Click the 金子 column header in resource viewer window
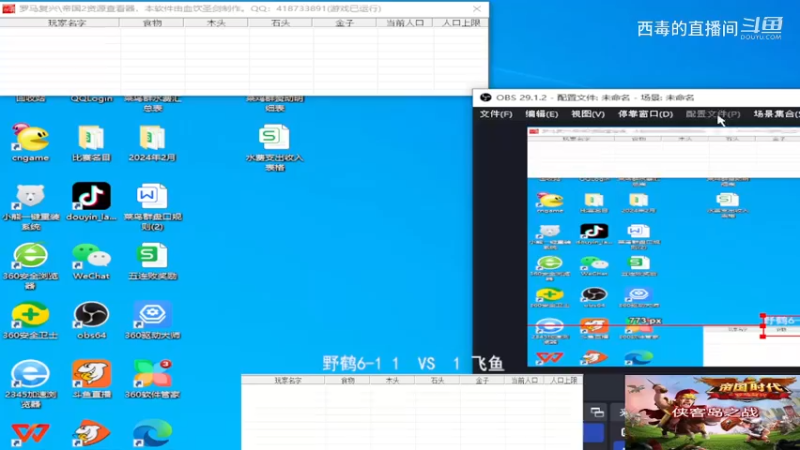This screenshot has width=800, height=450. pos(345,23)
